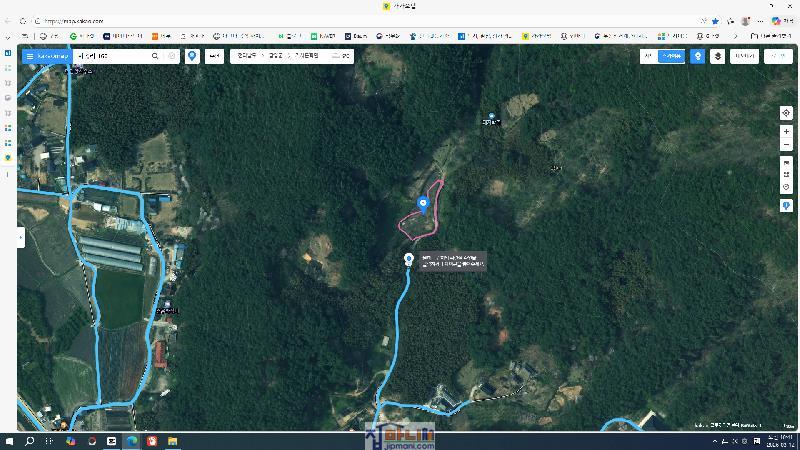Viewport: 800px width, 450px height.
Task: Toggle the blue light-bulb overlay button
Action: 698,57
